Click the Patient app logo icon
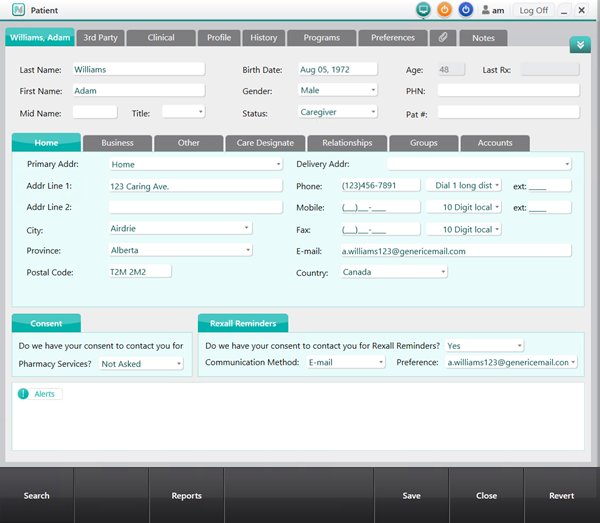600x523 pixels. tap(17, 10)
